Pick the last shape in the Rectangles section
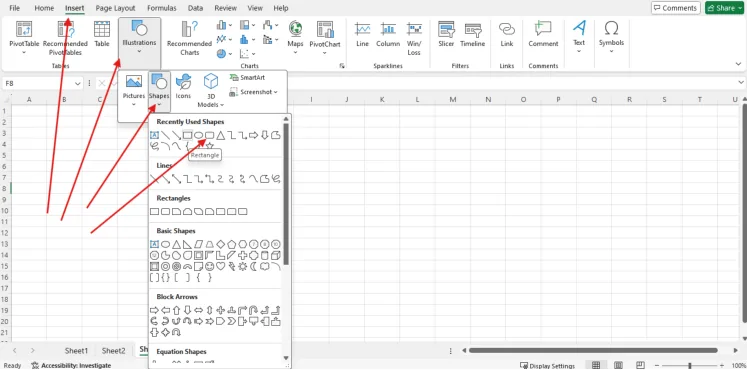 pos(242,211)
